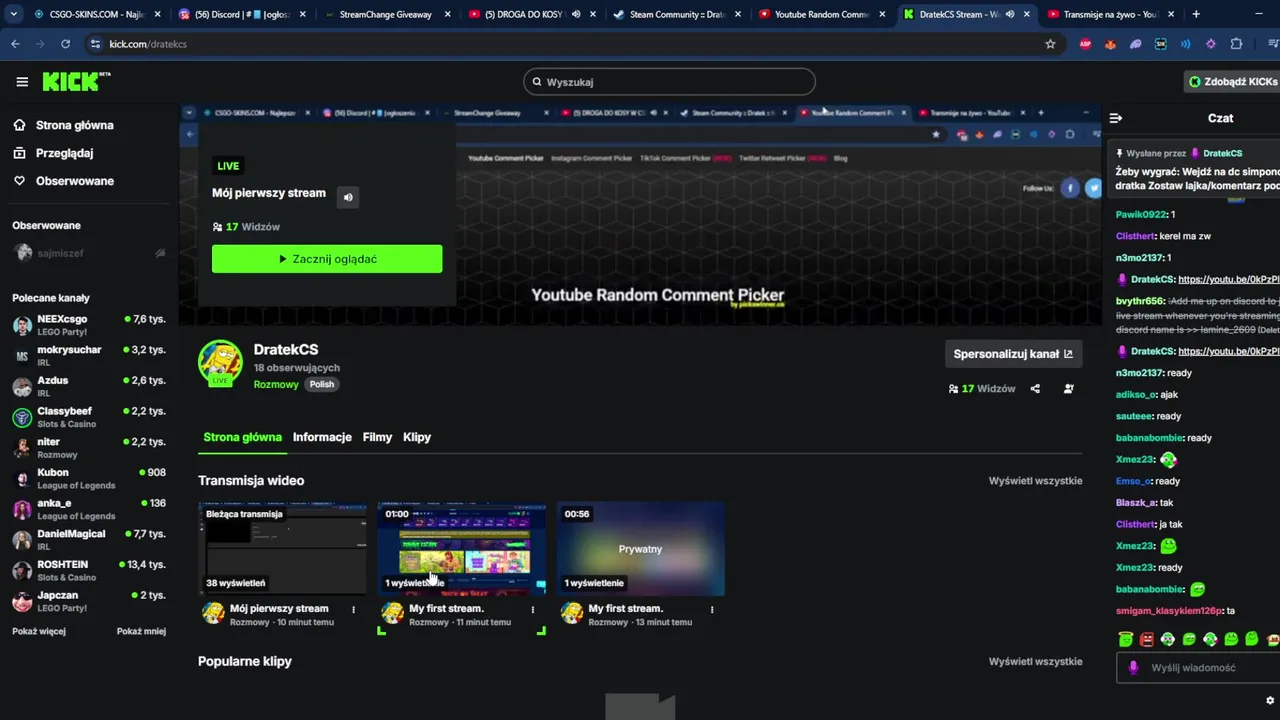Mute the DROGA DO KOSY tab audio
The height and width of the screenshot is (720, 1280).
tap(576, 14)
